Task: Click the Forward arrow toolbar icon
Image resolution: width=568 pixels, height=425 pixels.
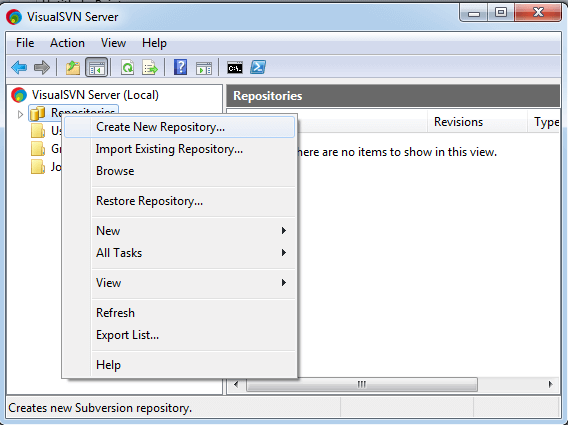Action: pyautogui.click(x=42, y=67)
